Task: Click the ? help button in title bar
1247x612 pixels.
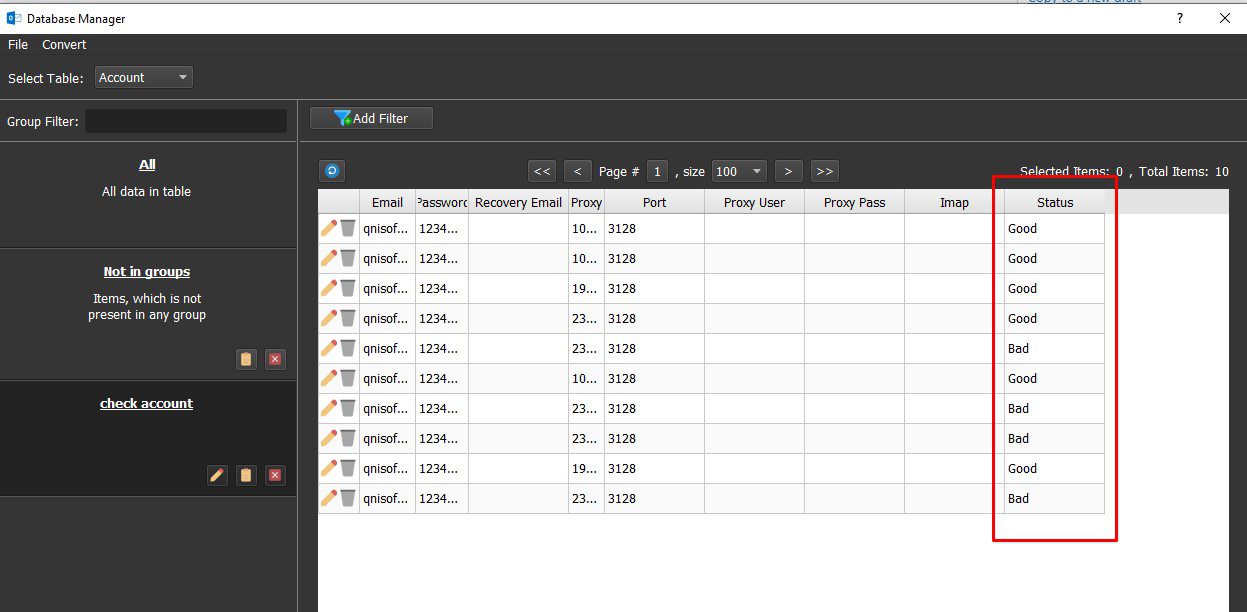Action: point(1180,18)
